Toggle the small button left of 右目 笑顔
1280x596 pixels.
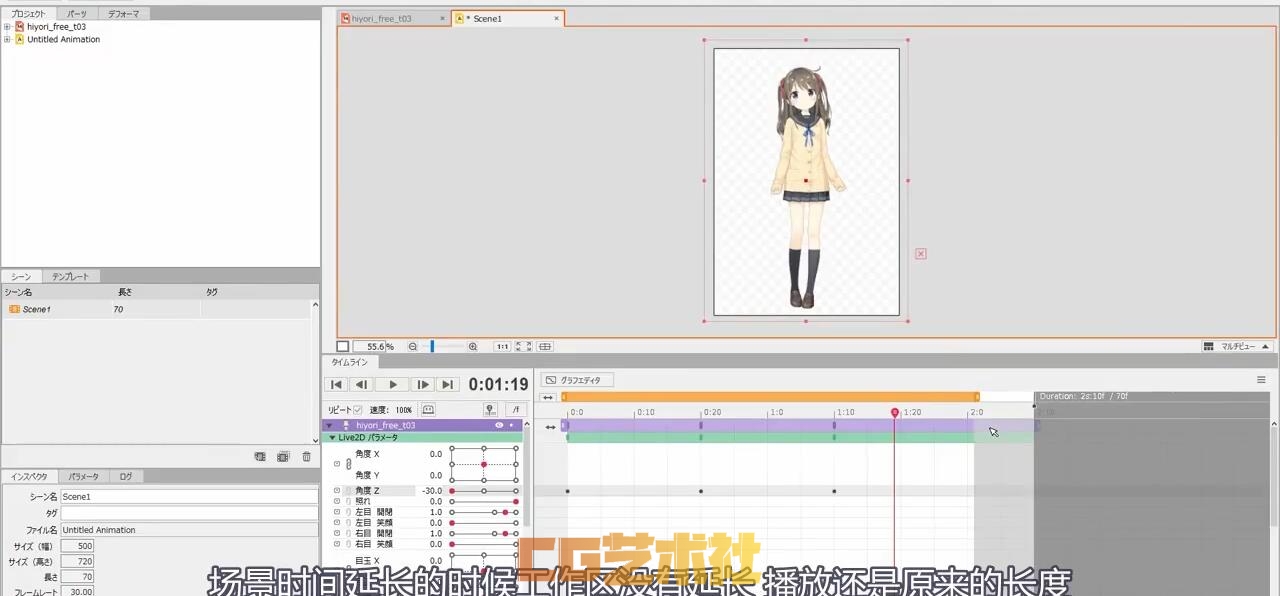pyautogui.click(x=337, y=544)
